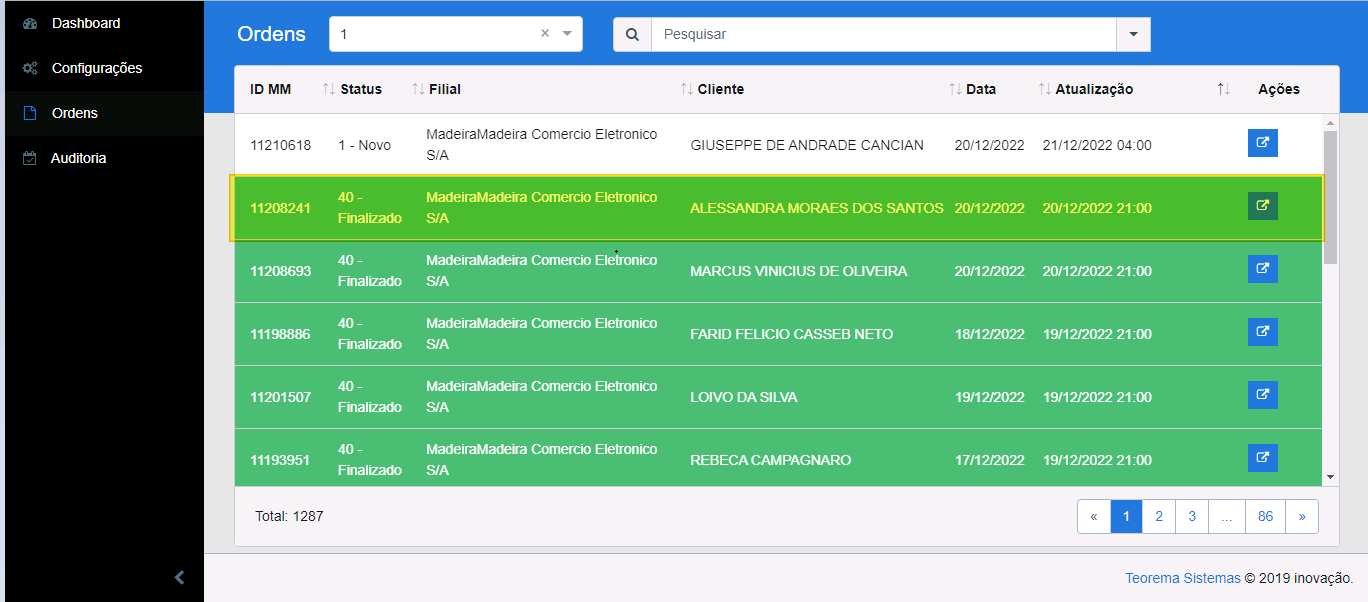The image size is (1368, 602).
Task: Sort by Data column arrows
Action: pyautogui.click(x=955, y=89)
